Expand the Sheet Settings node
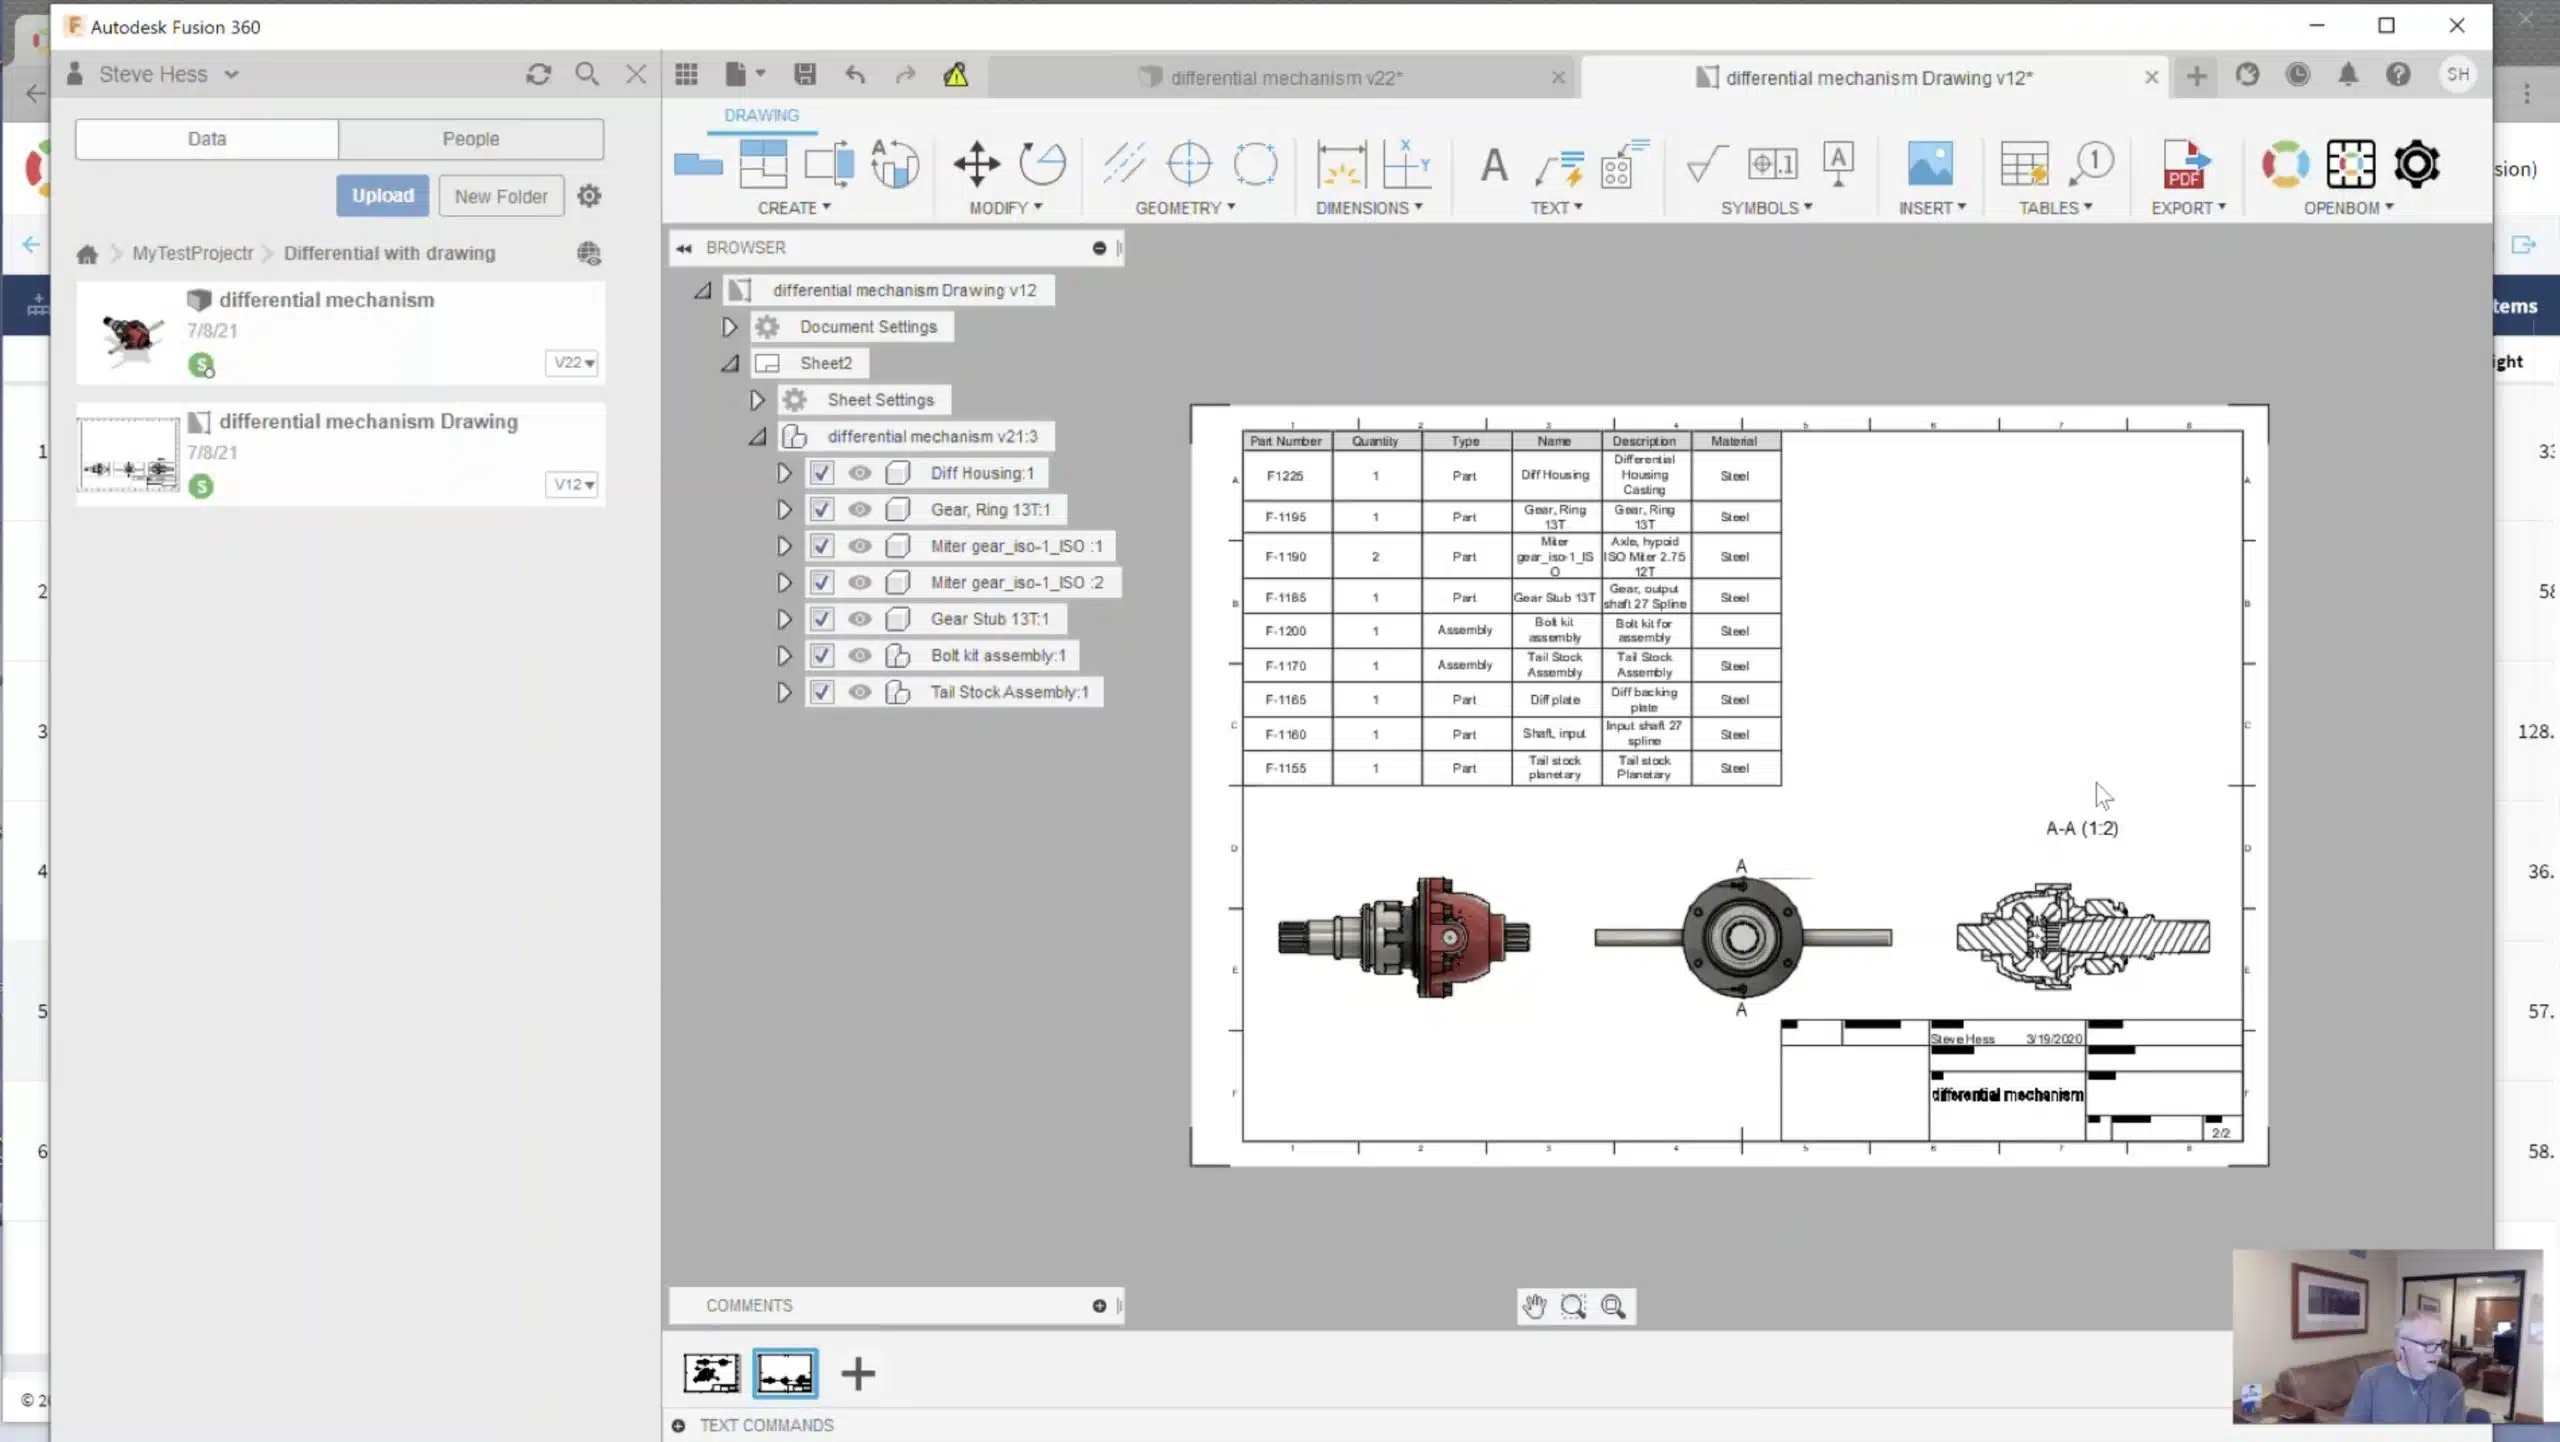2560x1442 pixels. 757,400
